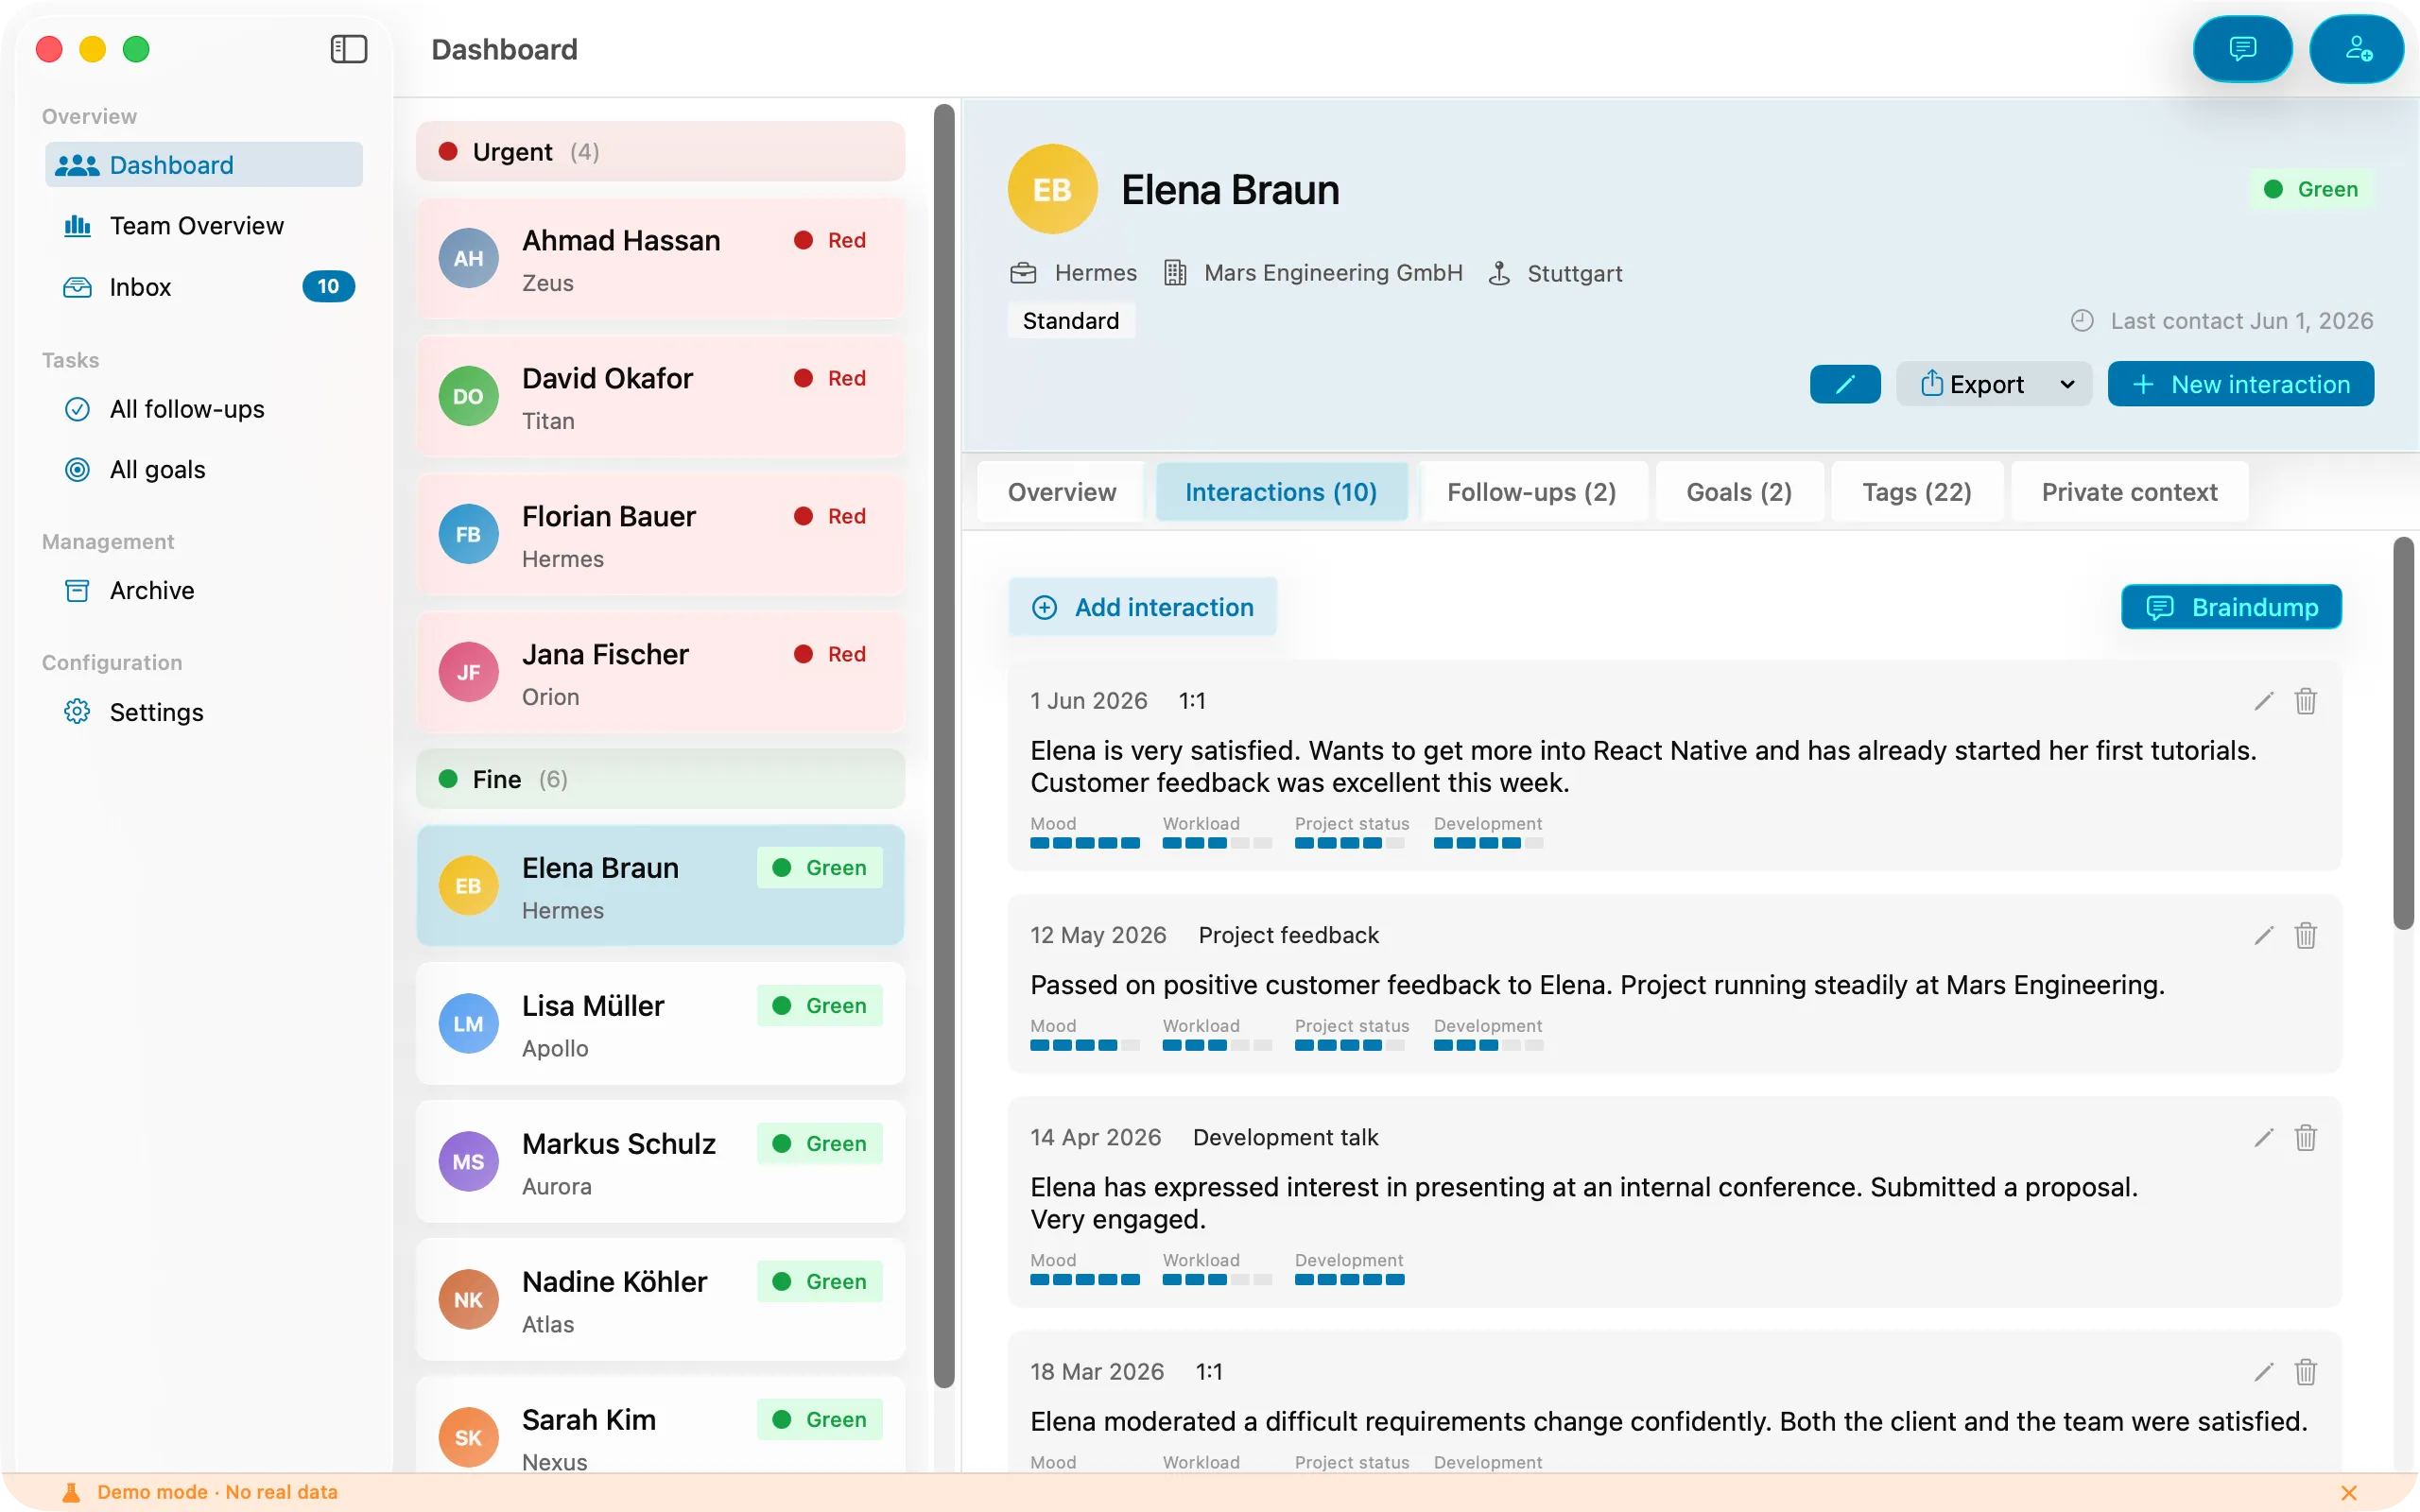Open the Archive section
This screenshot has width=2420, height=1512.
pyautogui.click(x=203, y=591)
